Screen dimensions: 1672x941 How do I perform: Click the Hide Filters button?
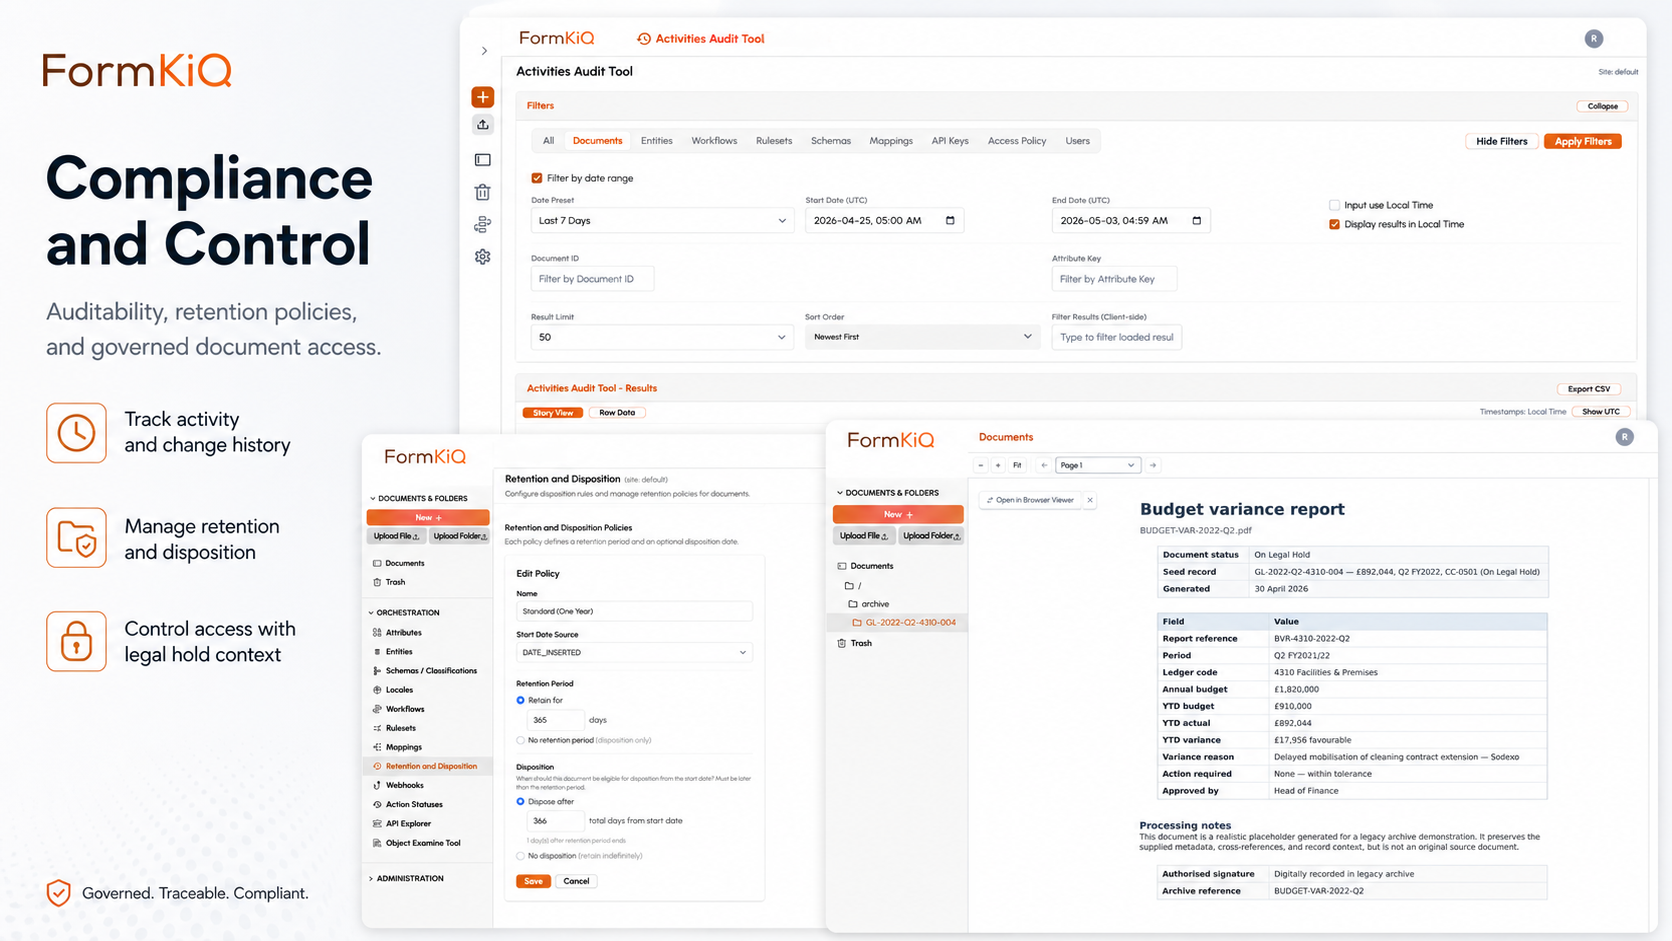click(x=1502, y=141)
